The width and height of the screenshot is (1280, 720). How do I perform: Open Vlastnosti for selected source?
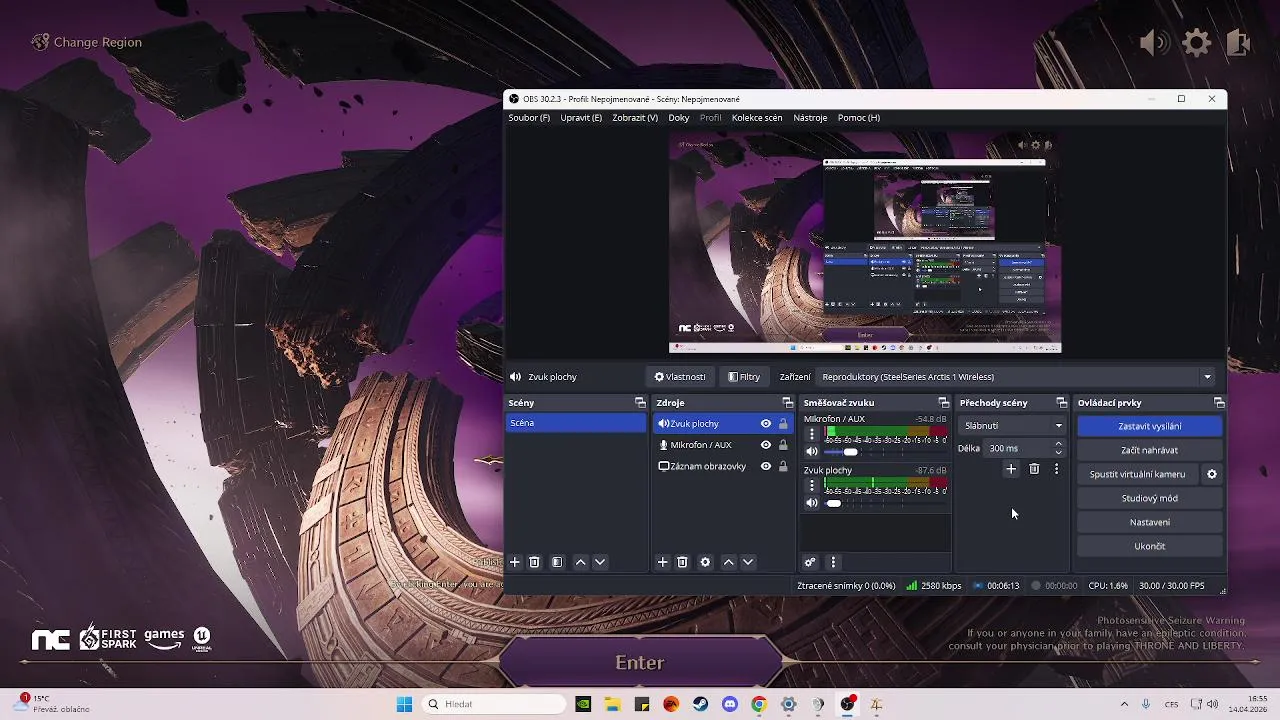680,377
